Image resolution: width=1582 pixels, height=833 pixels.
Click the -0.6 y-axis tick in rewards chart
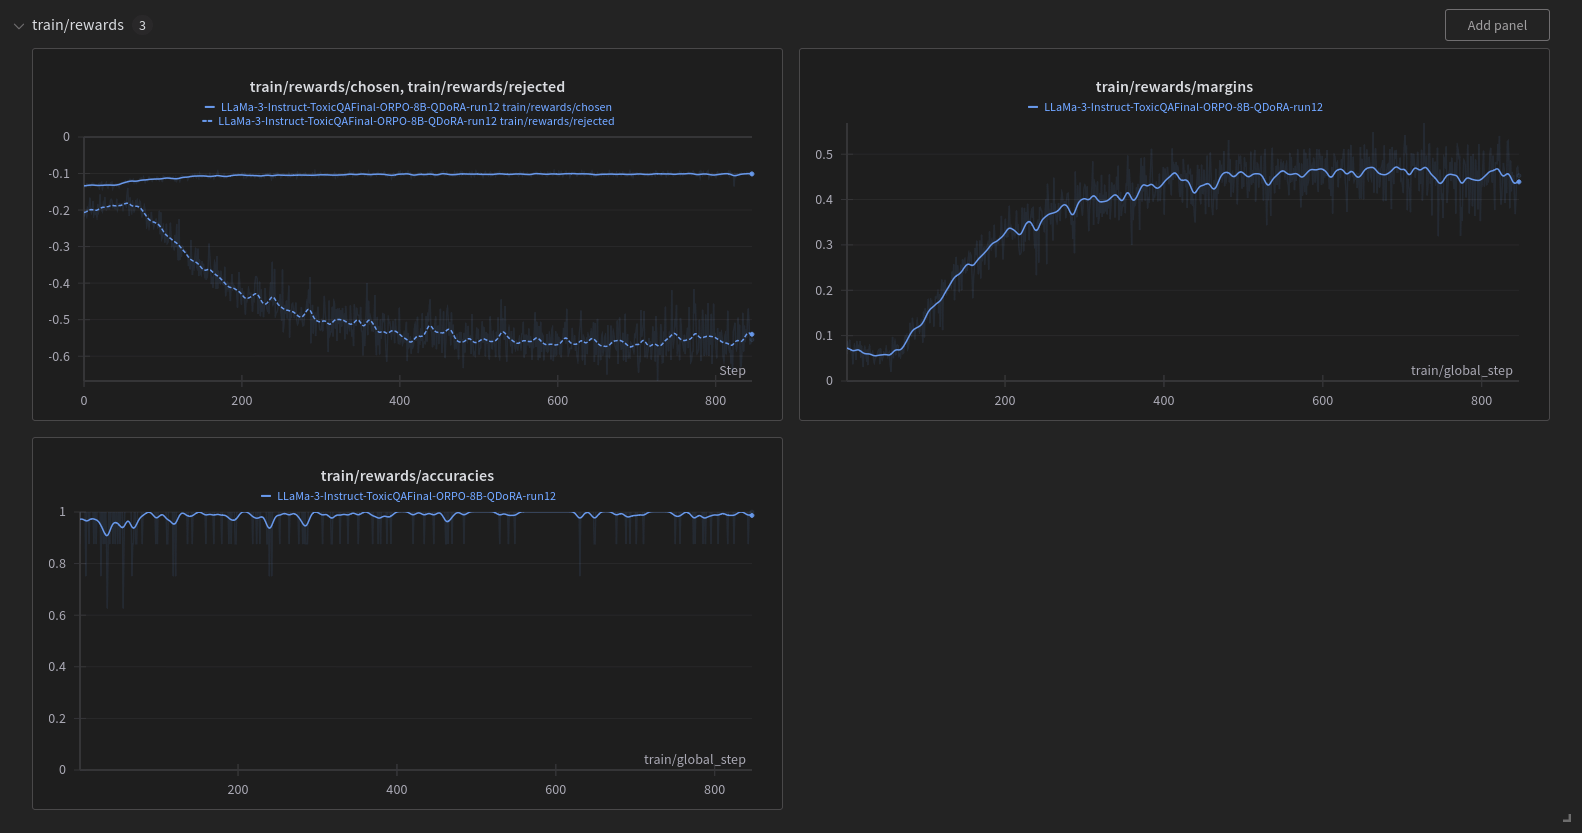59,356
